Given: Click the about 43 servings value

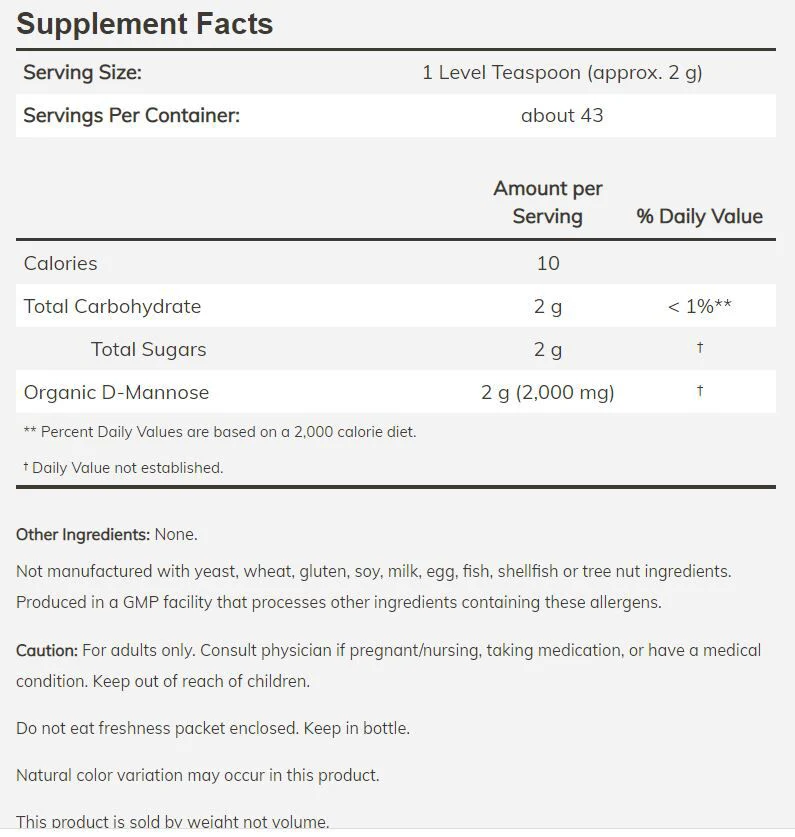Looking at the screenshot, I should pyautogui.click(x=562, y=115).
